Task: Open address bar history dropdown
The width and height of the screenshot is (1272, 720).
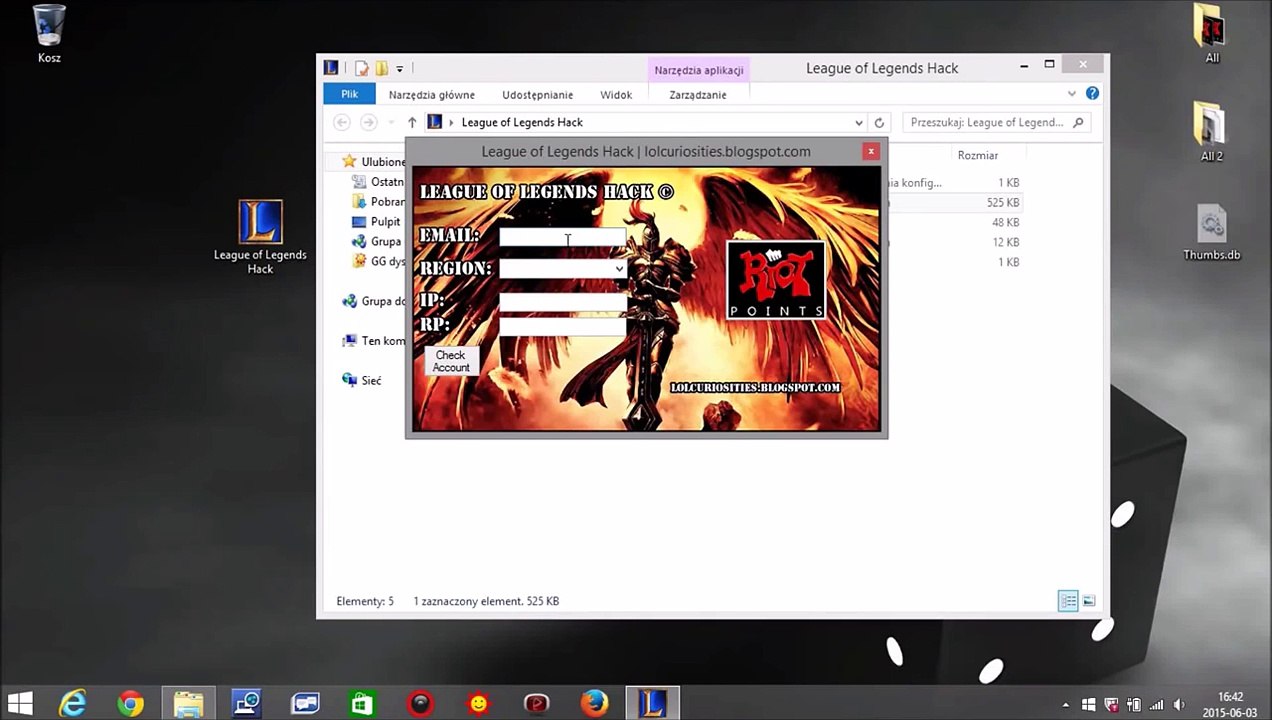Action: point(858,122)
